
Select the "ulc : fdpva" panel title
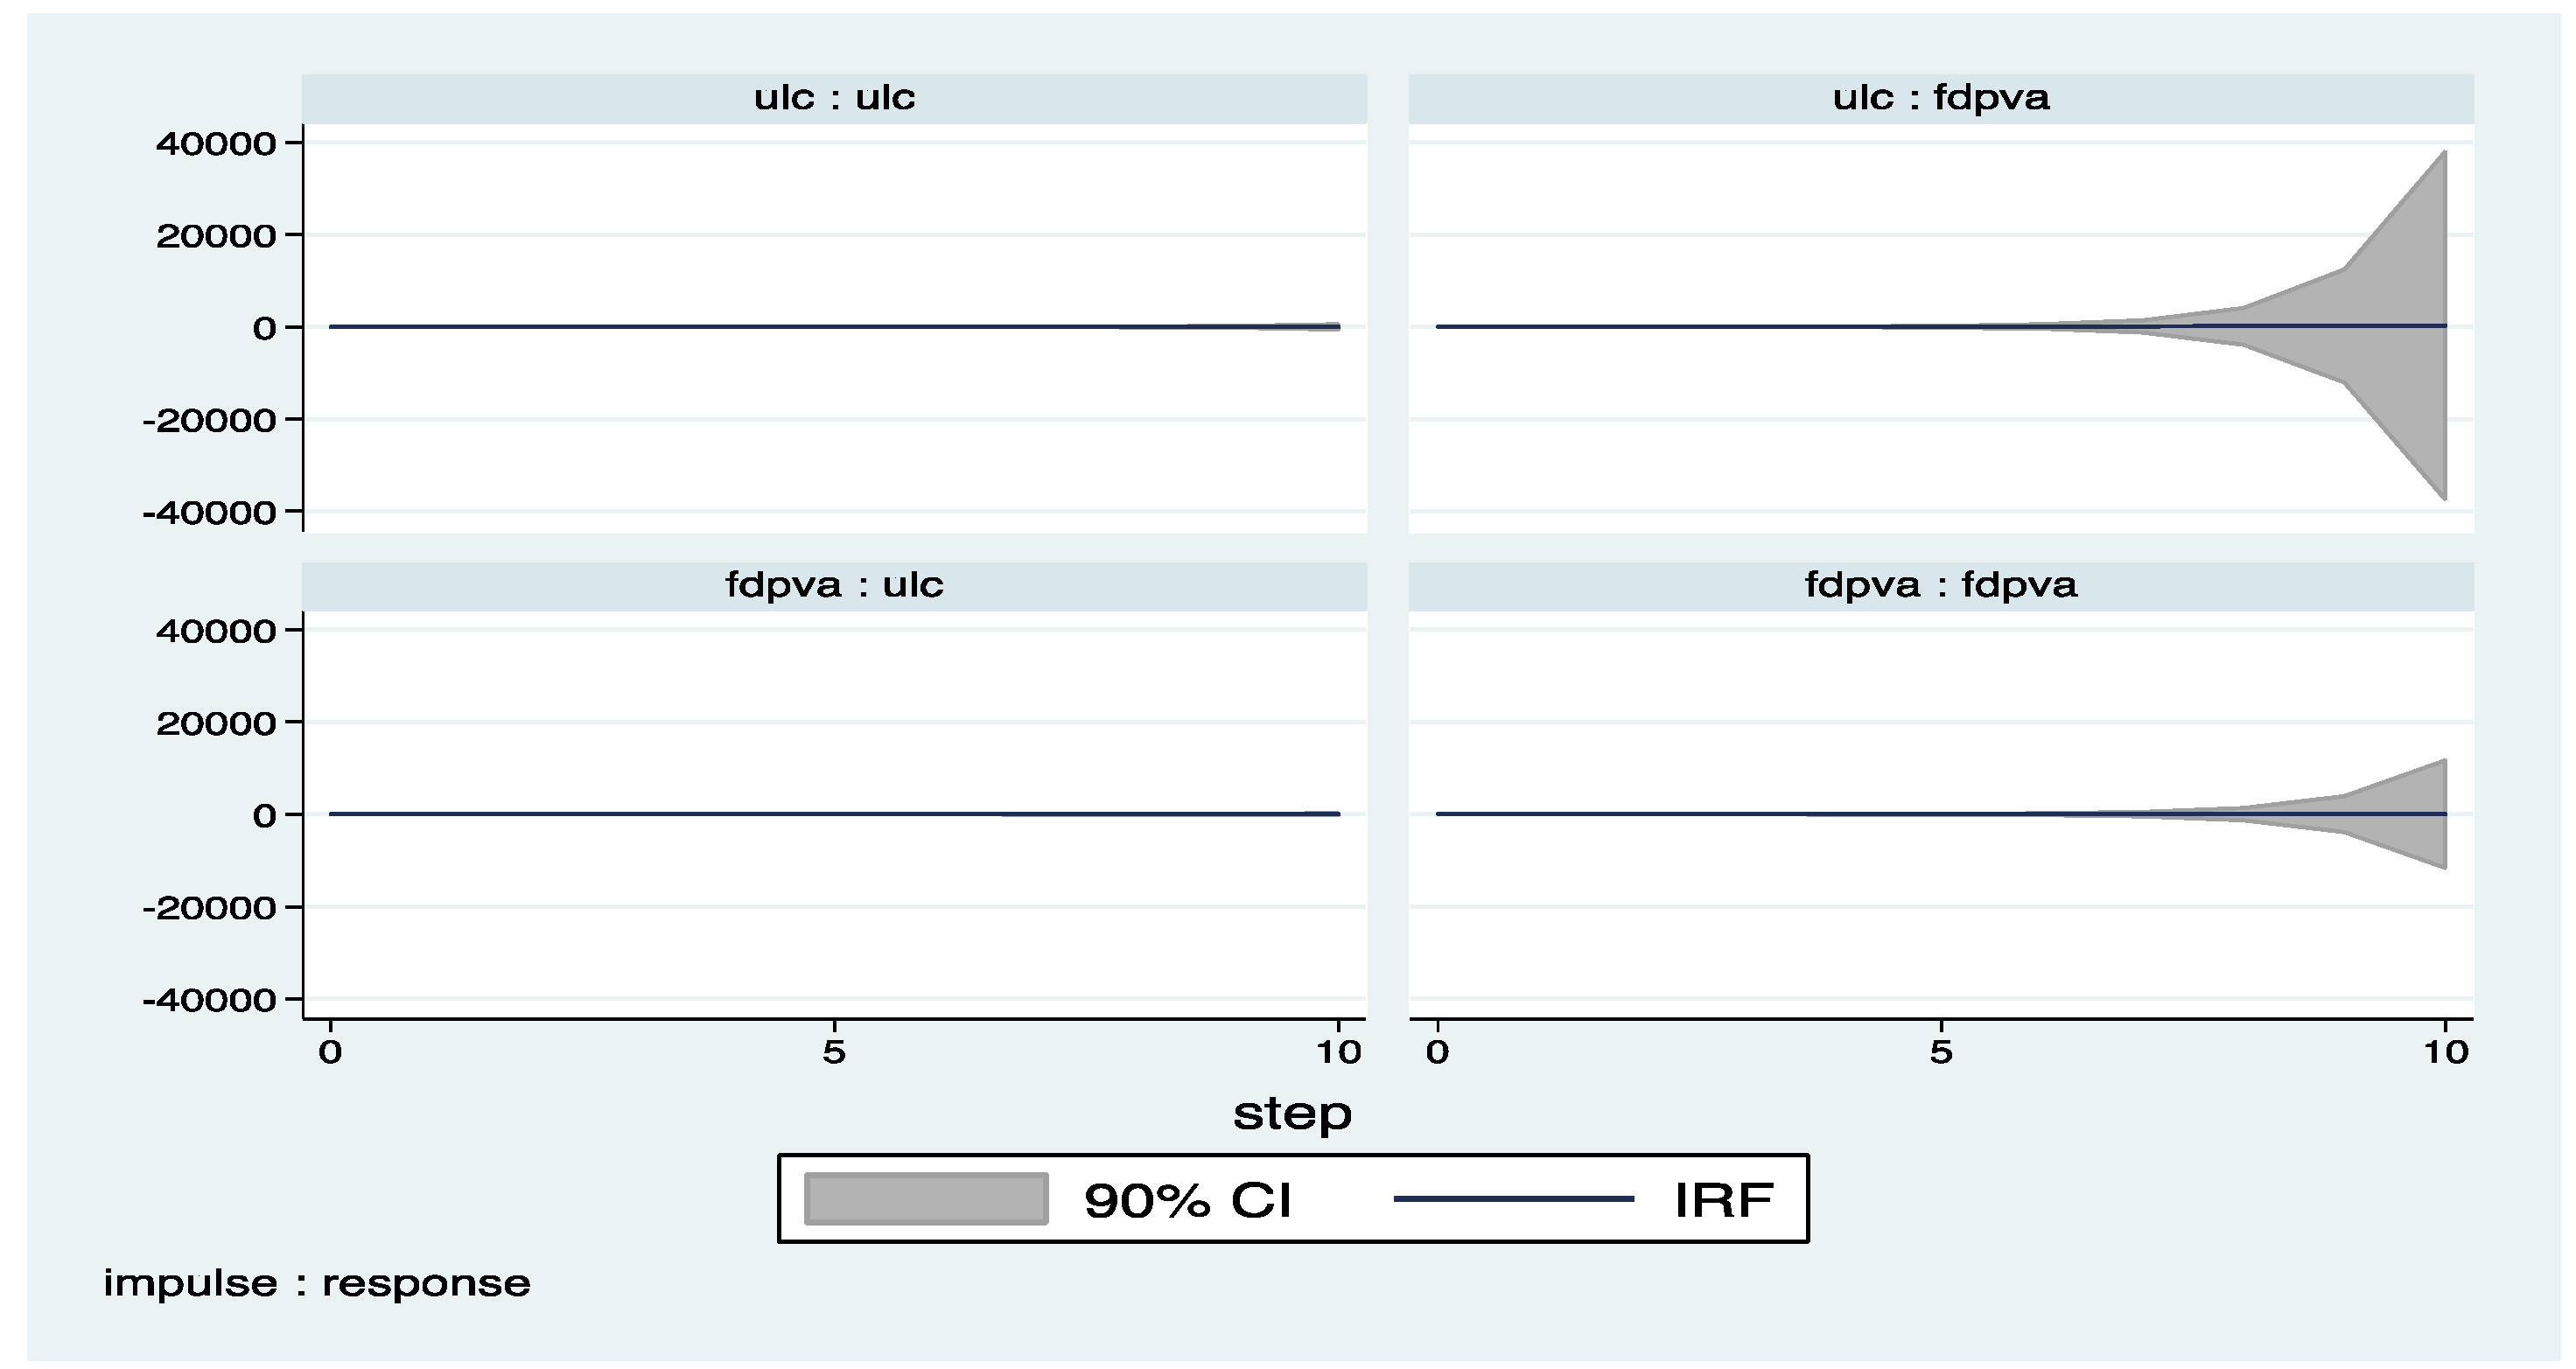coord(1940,98)
